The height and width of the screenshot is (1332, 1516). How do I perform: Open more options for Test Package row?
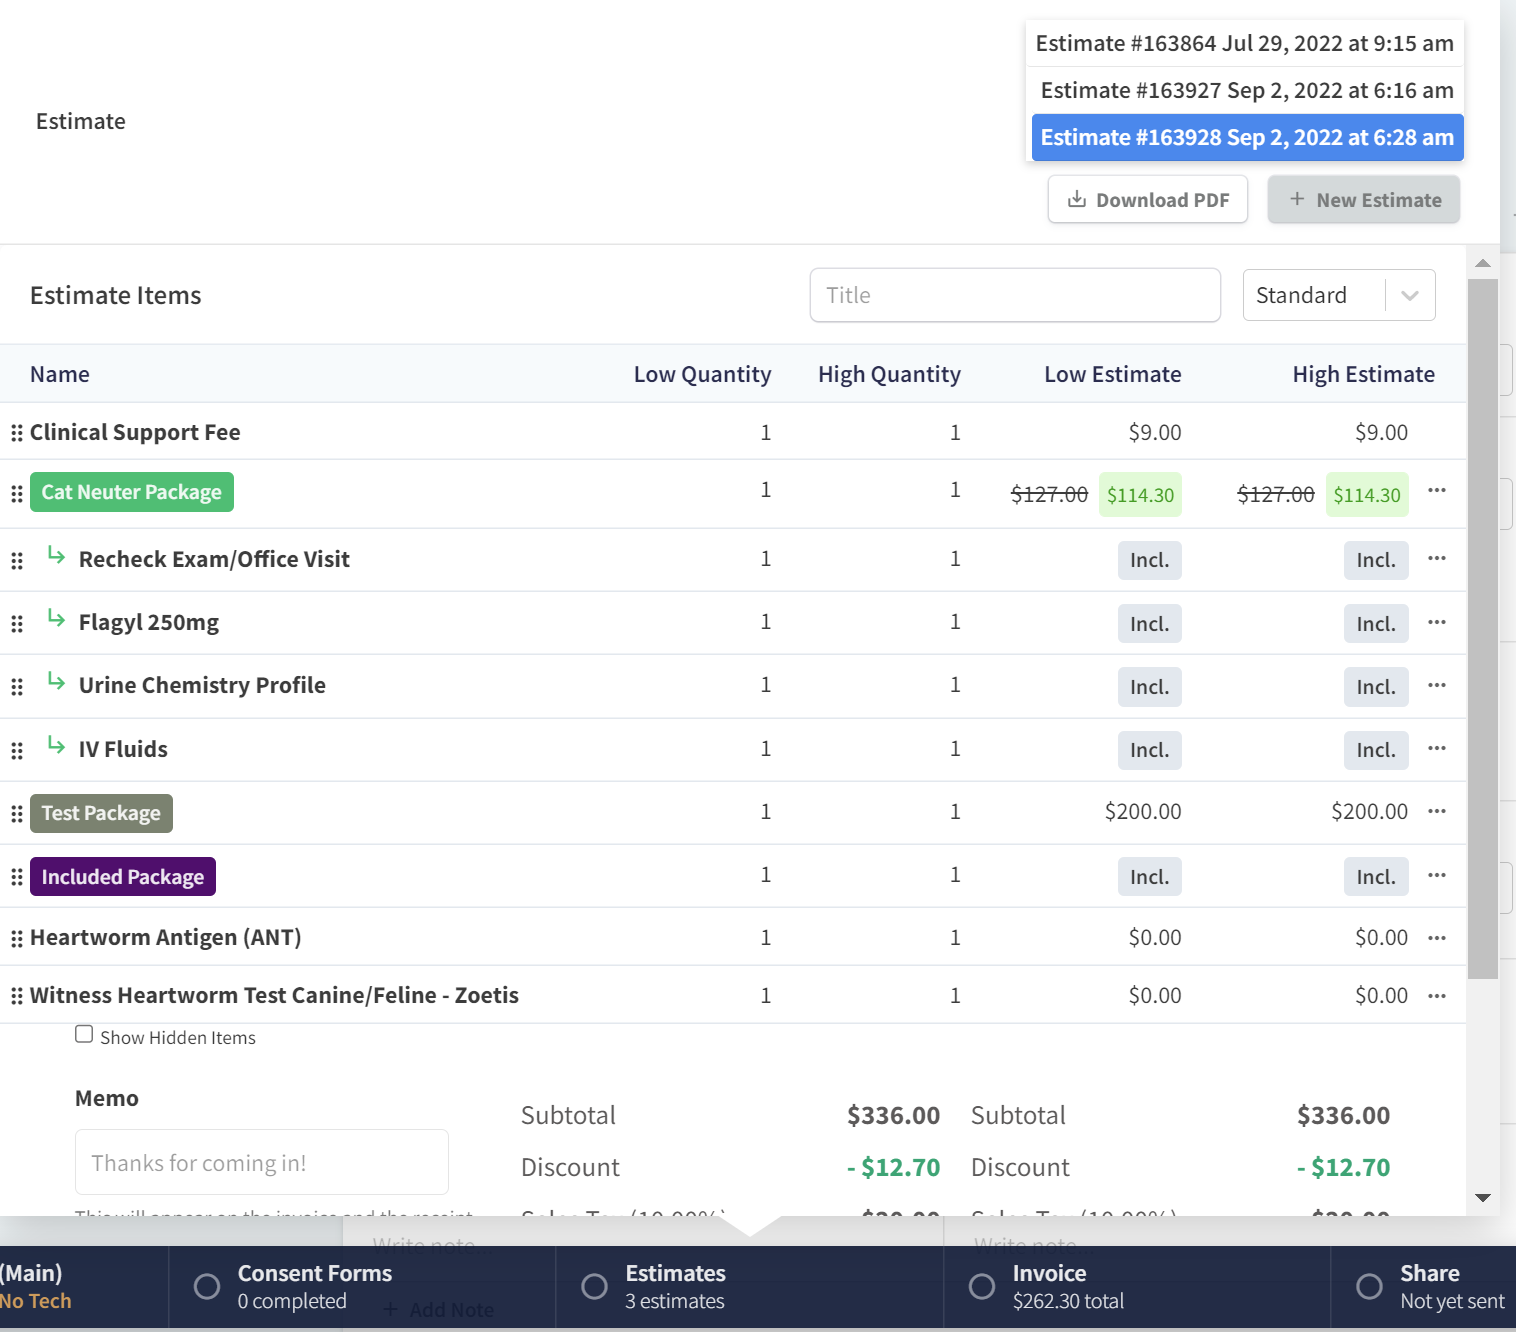pos(1436,811)
